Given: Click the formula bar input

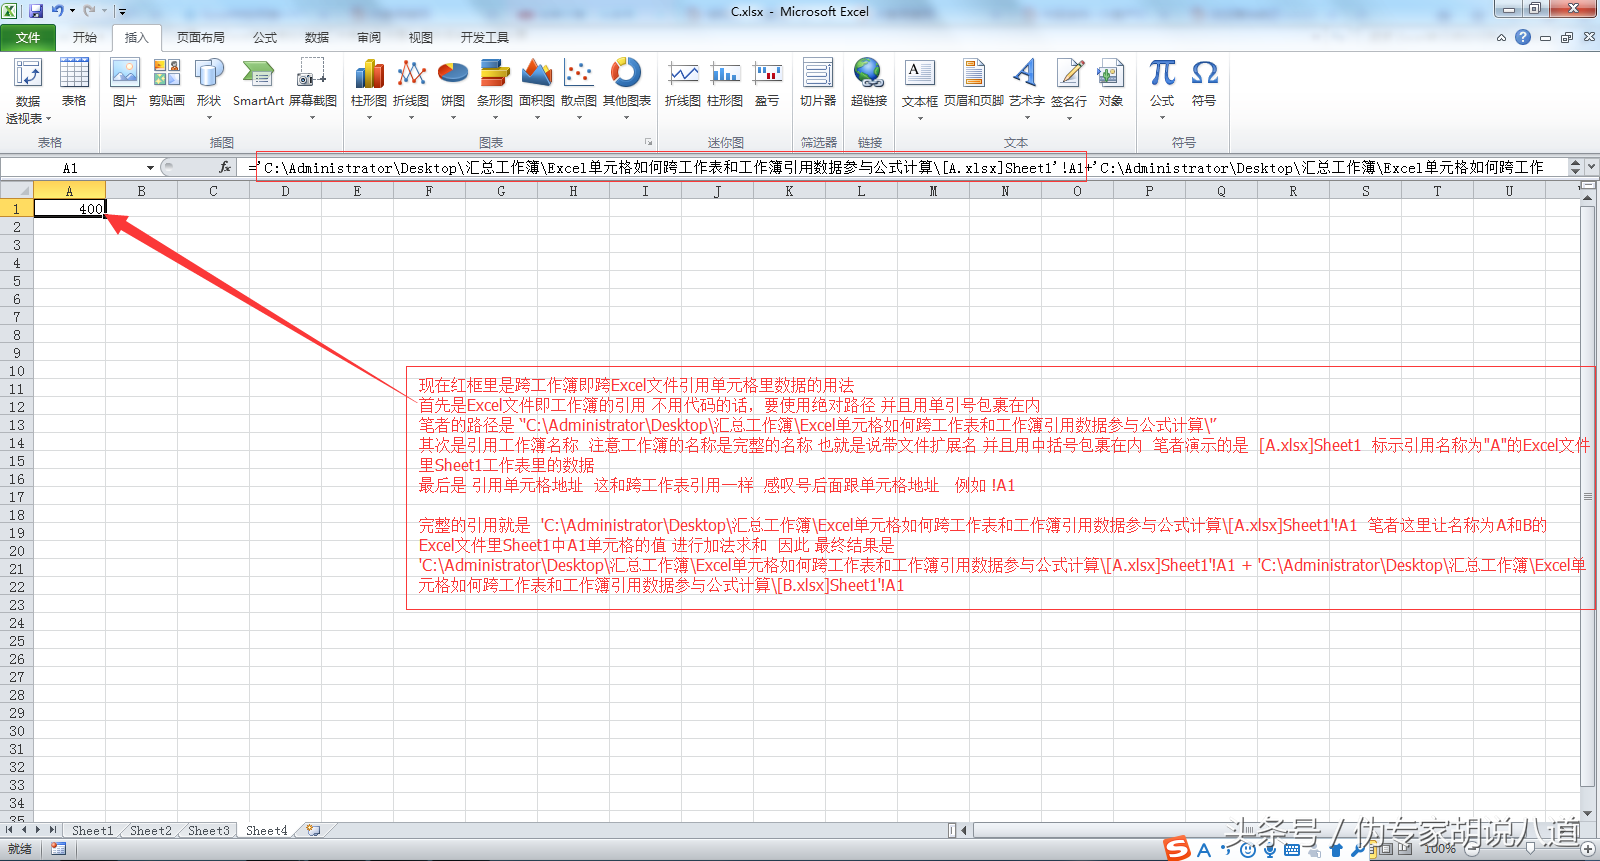Looking at the screenshot, I should pyautogui.click(x=906, y=167).
